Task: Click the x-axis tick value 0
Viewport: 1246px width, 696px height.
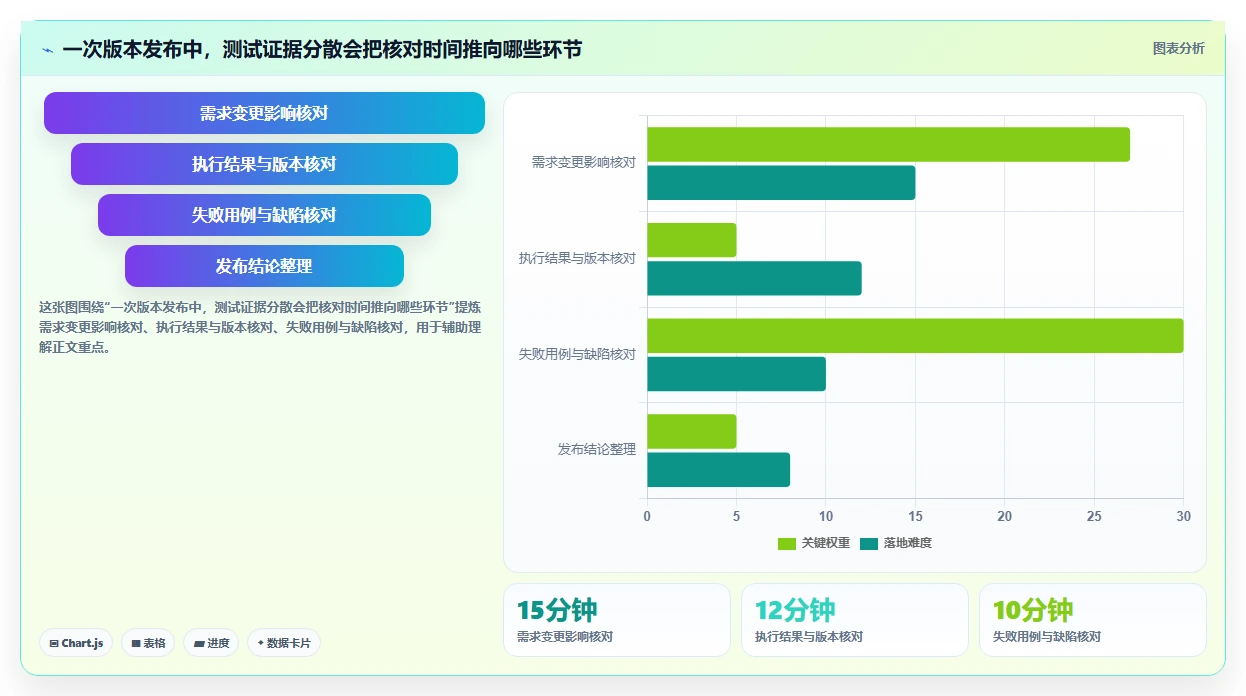Action: point(647,516)
